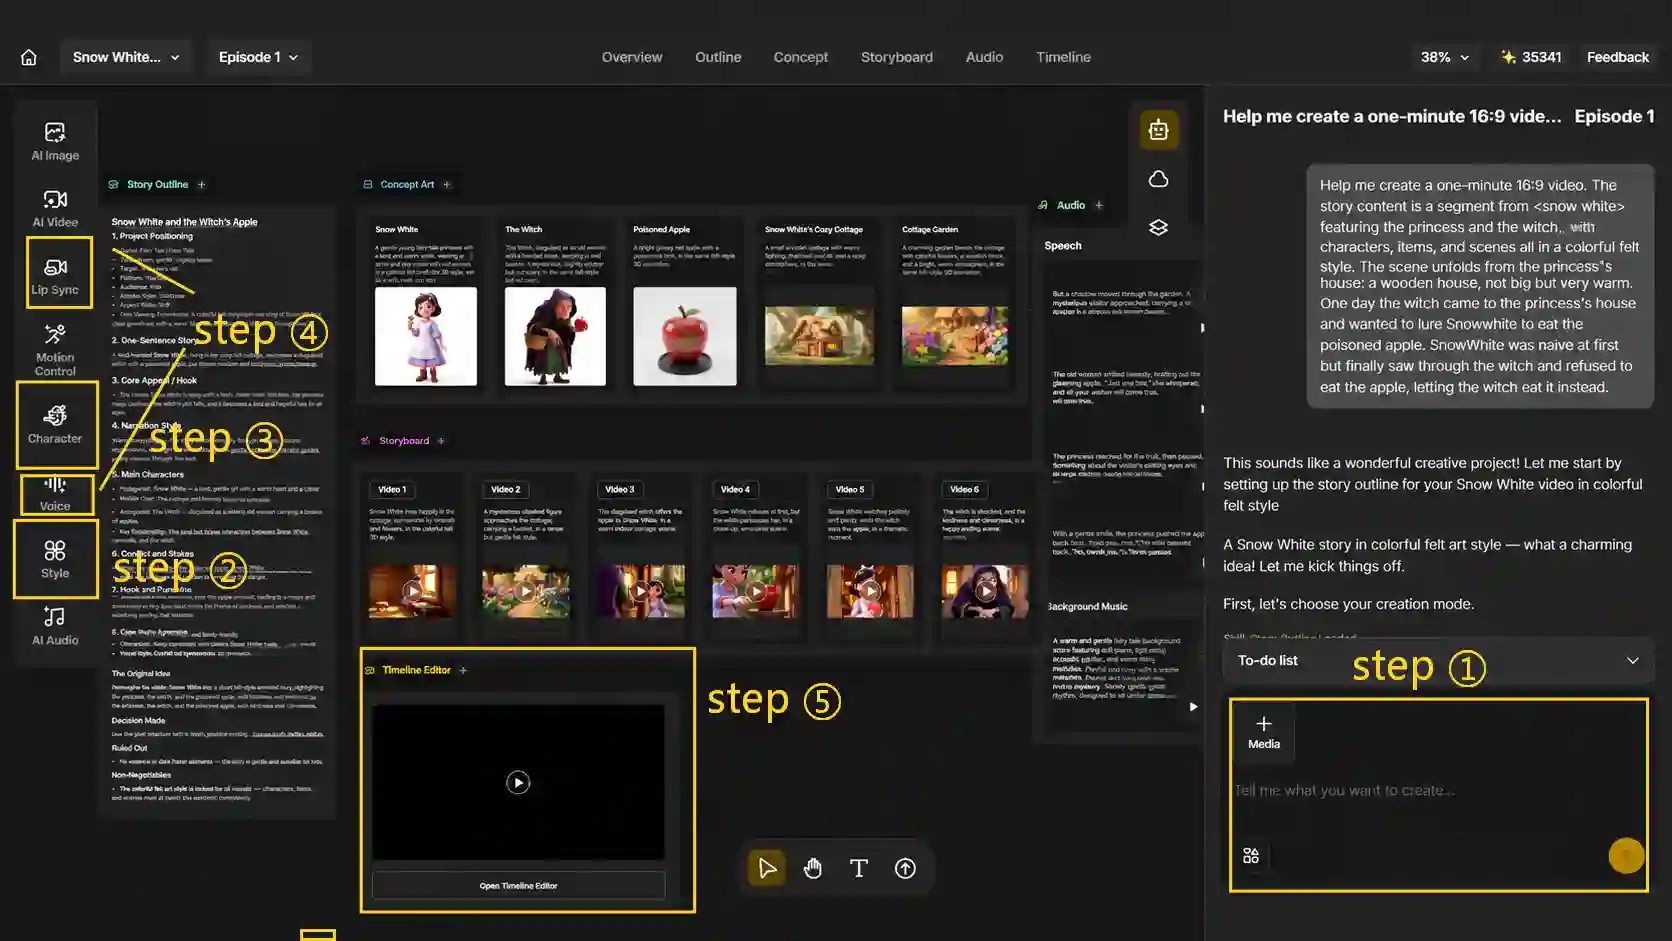The image size is (1672, 941).
Task: Switch to the Overview tab
Action: pyautogui.click(x=632, y=57)
